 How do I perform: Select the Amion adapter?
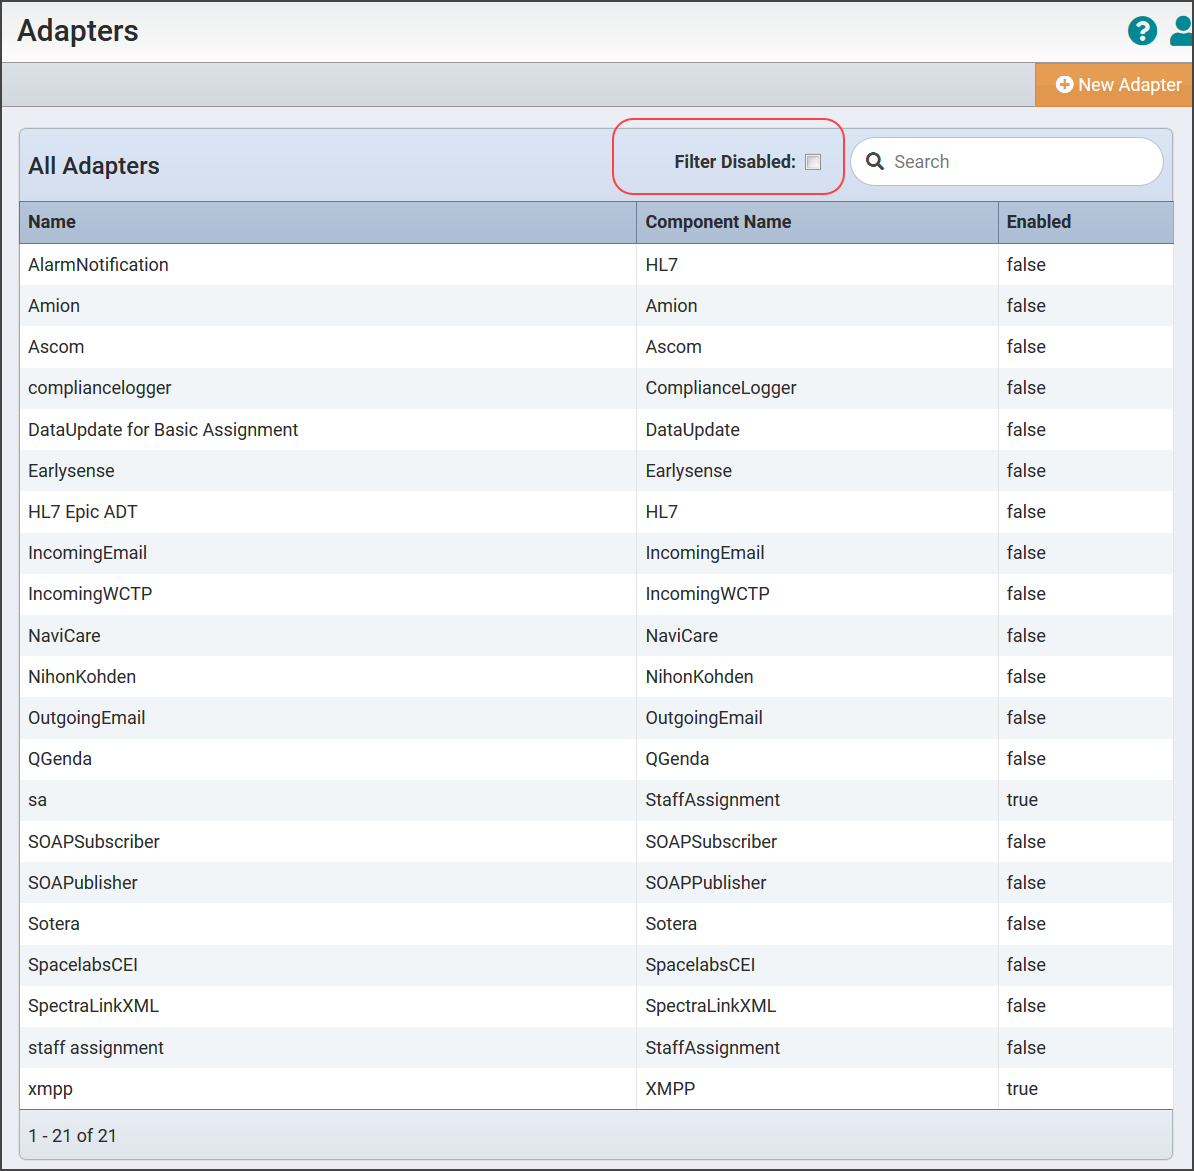pos(54,306)
